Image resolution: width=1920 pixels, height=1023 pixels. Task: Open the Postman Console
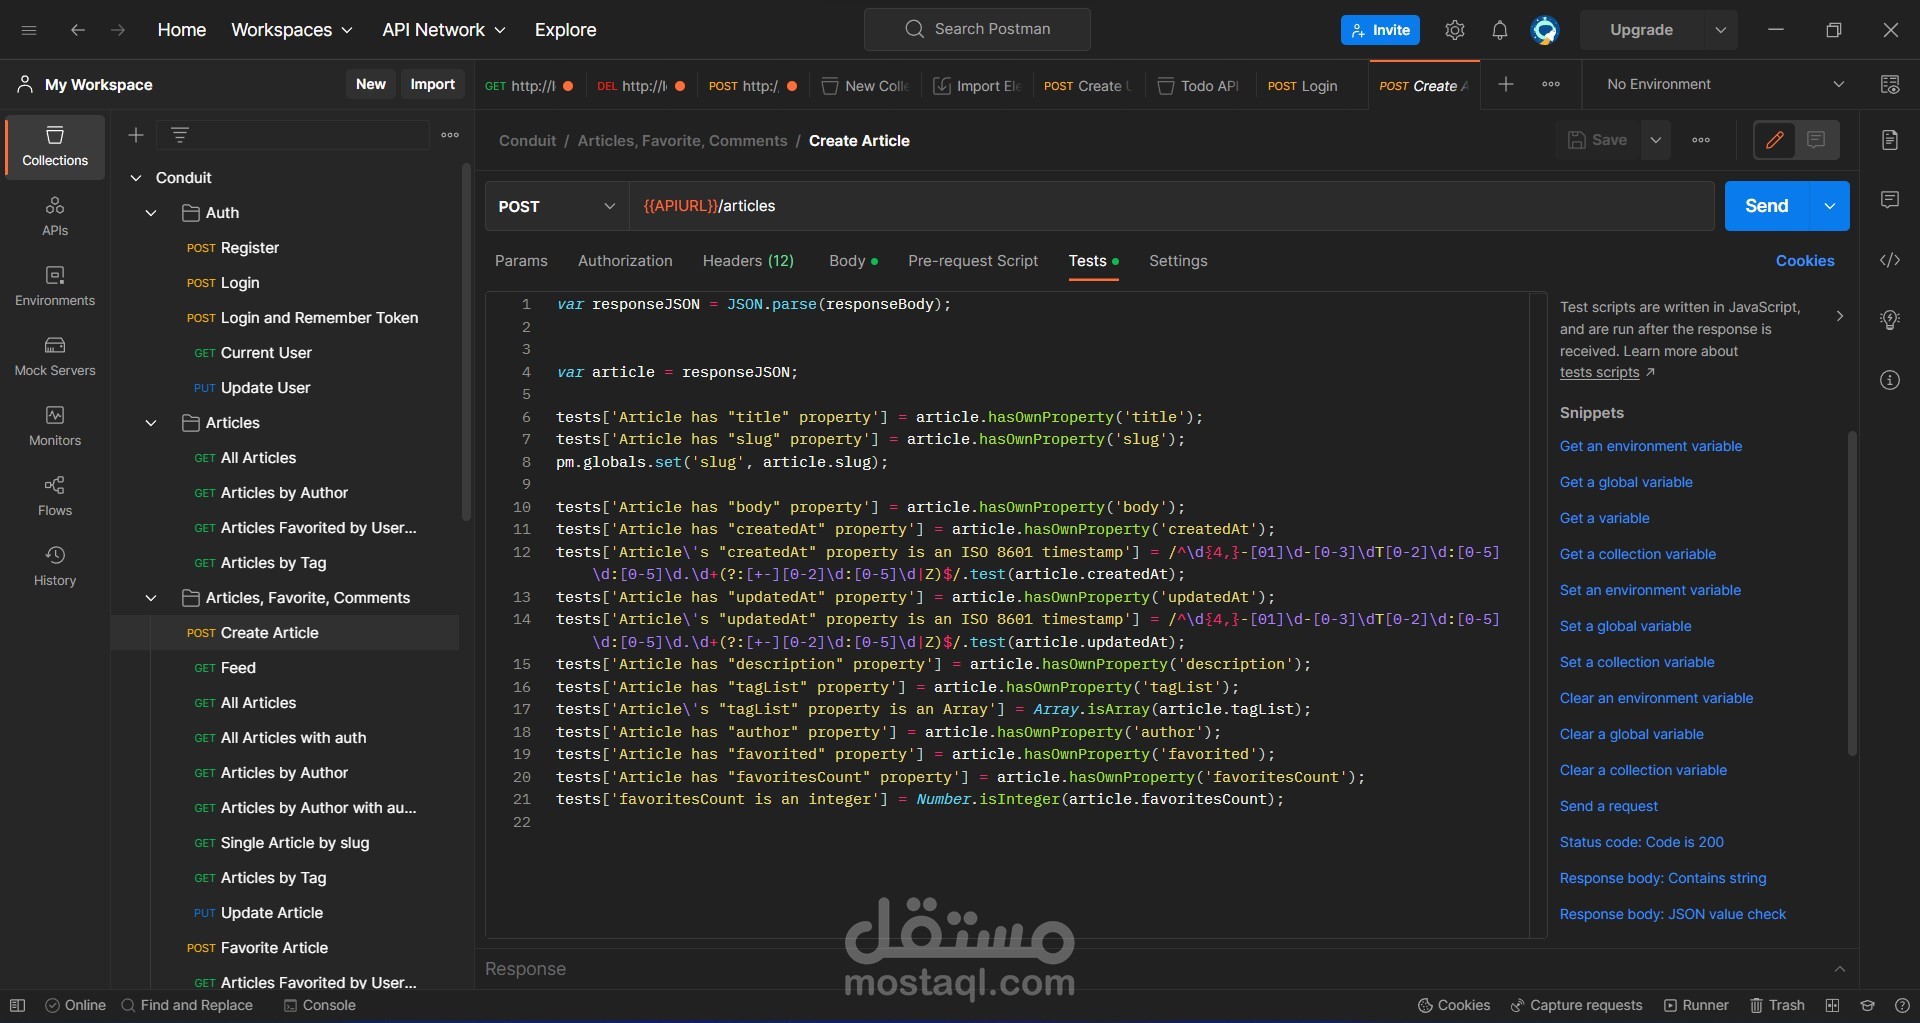[319, 1006]
